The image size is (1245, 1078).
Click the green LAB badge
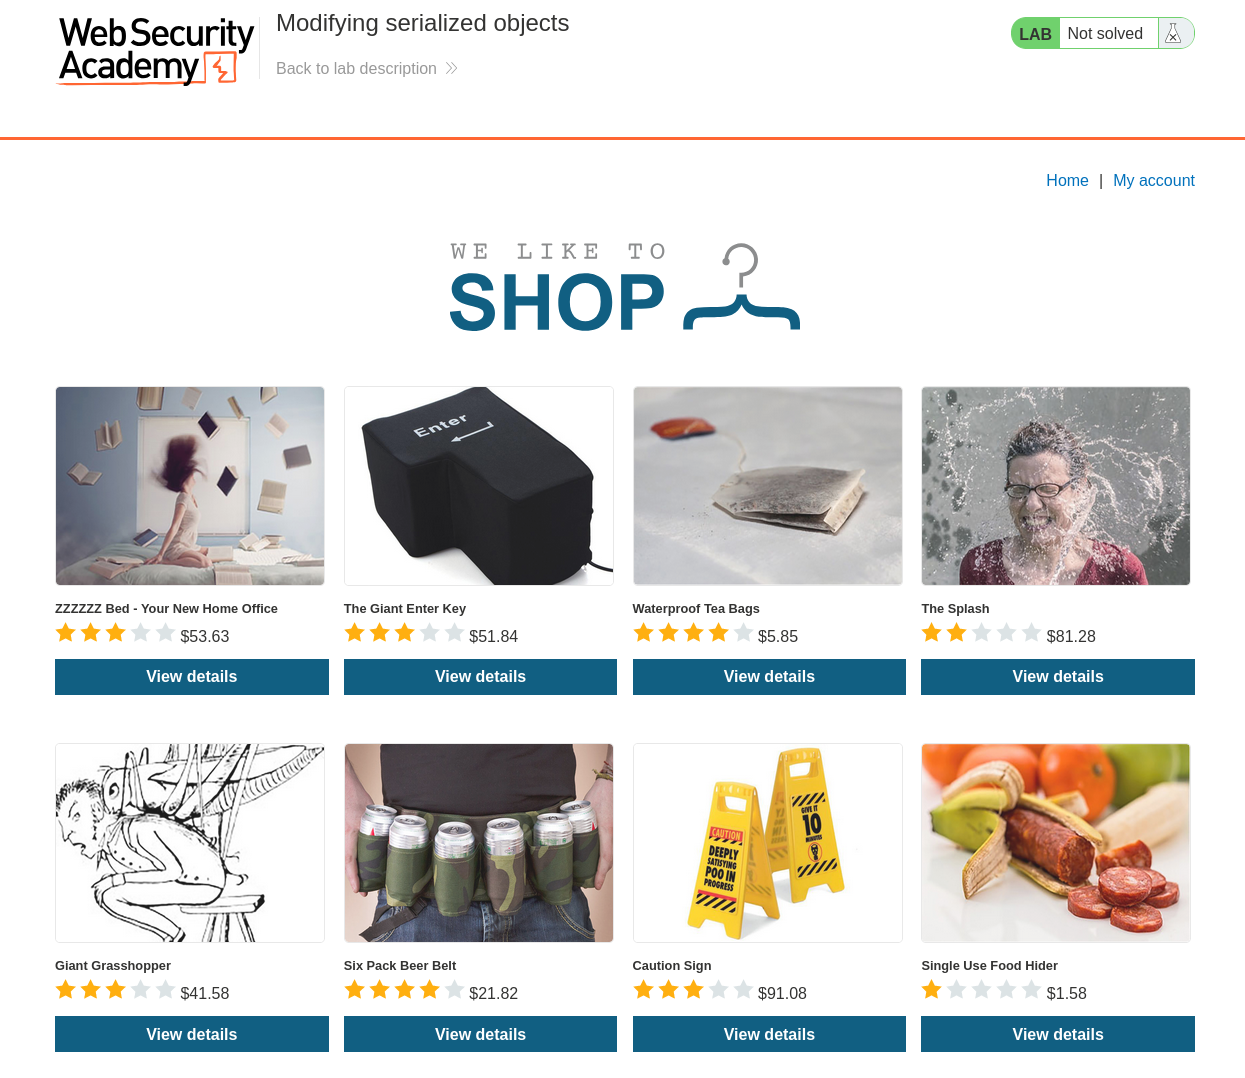[1035, 34]
